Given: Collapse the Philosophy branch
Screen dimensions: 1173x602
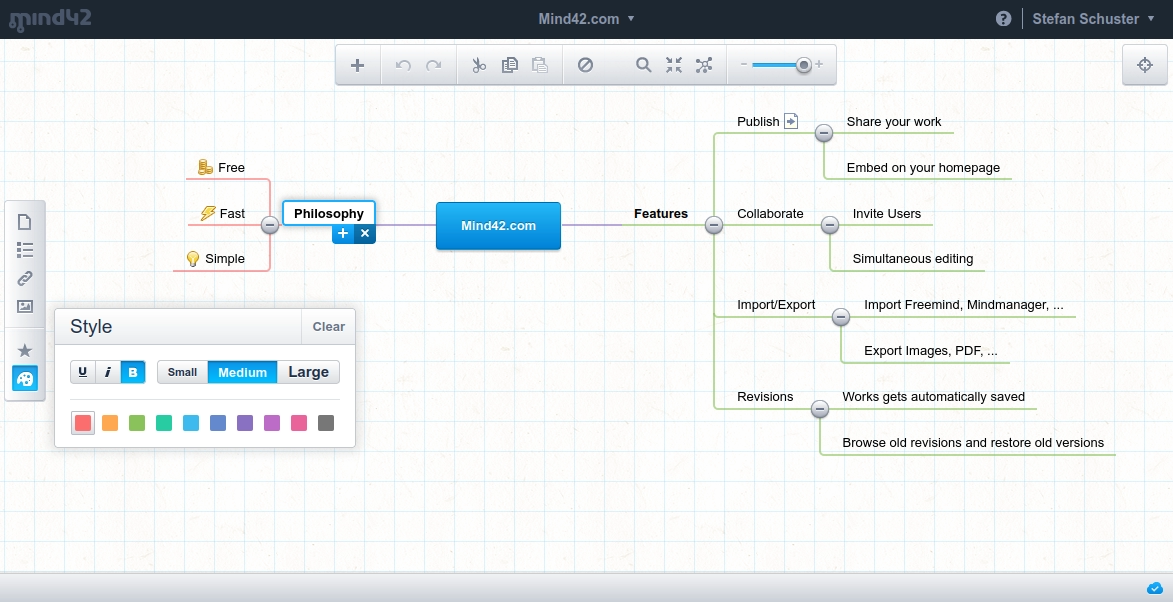Looking at the screenshot, I should 269,225.
